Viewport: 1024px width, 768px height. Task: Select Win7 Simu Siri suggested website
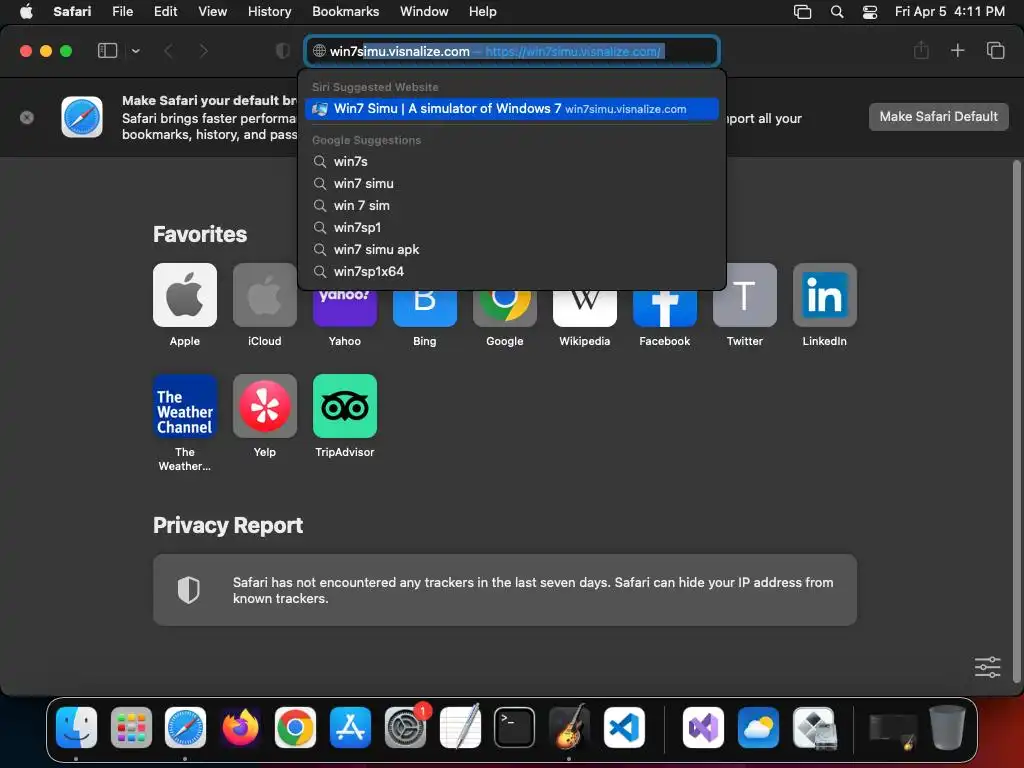coord(512,109)
